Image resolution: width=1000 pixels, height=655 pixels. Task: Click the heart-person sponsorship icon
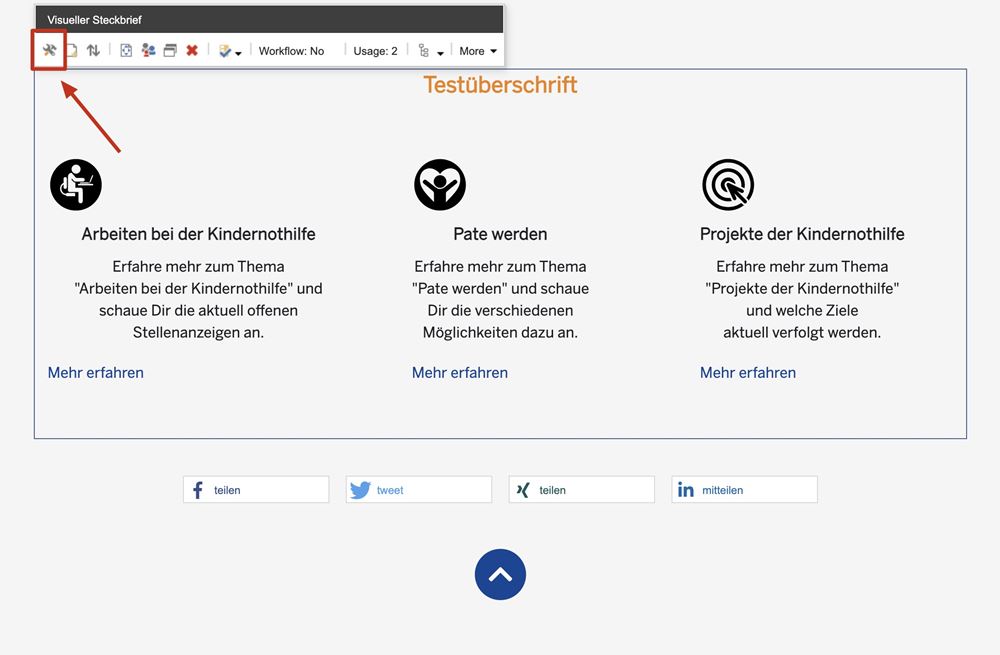440,185
